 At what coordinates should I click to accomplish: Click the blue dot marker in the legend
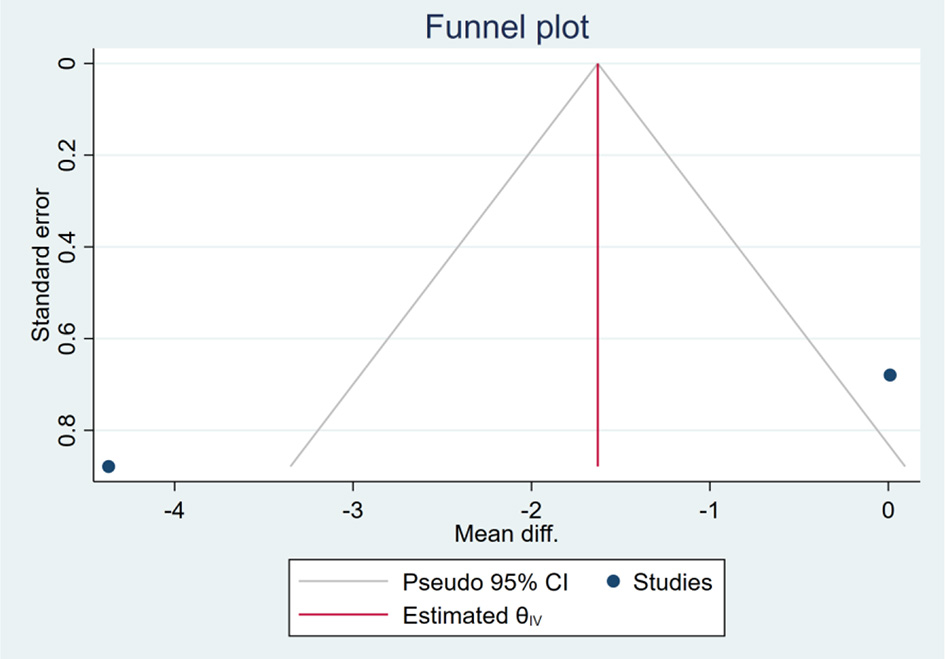tap(612, 581)
